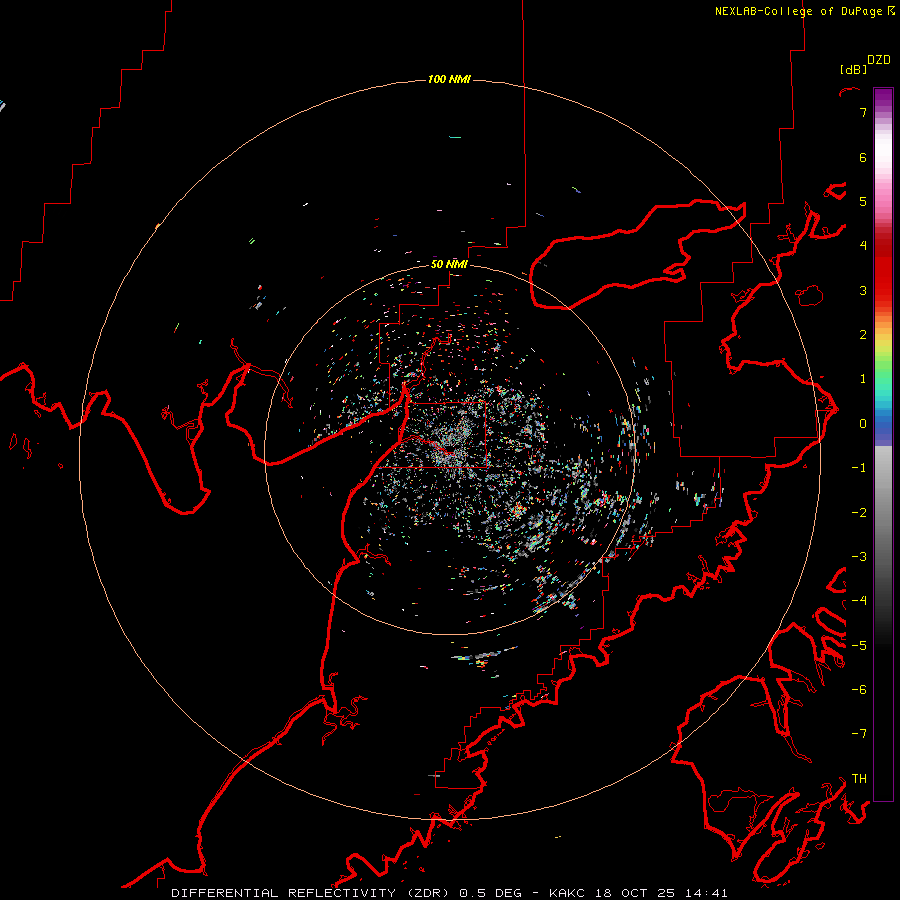Click the "3" value on the color scale
900x900 pixels.
point(863,290)
